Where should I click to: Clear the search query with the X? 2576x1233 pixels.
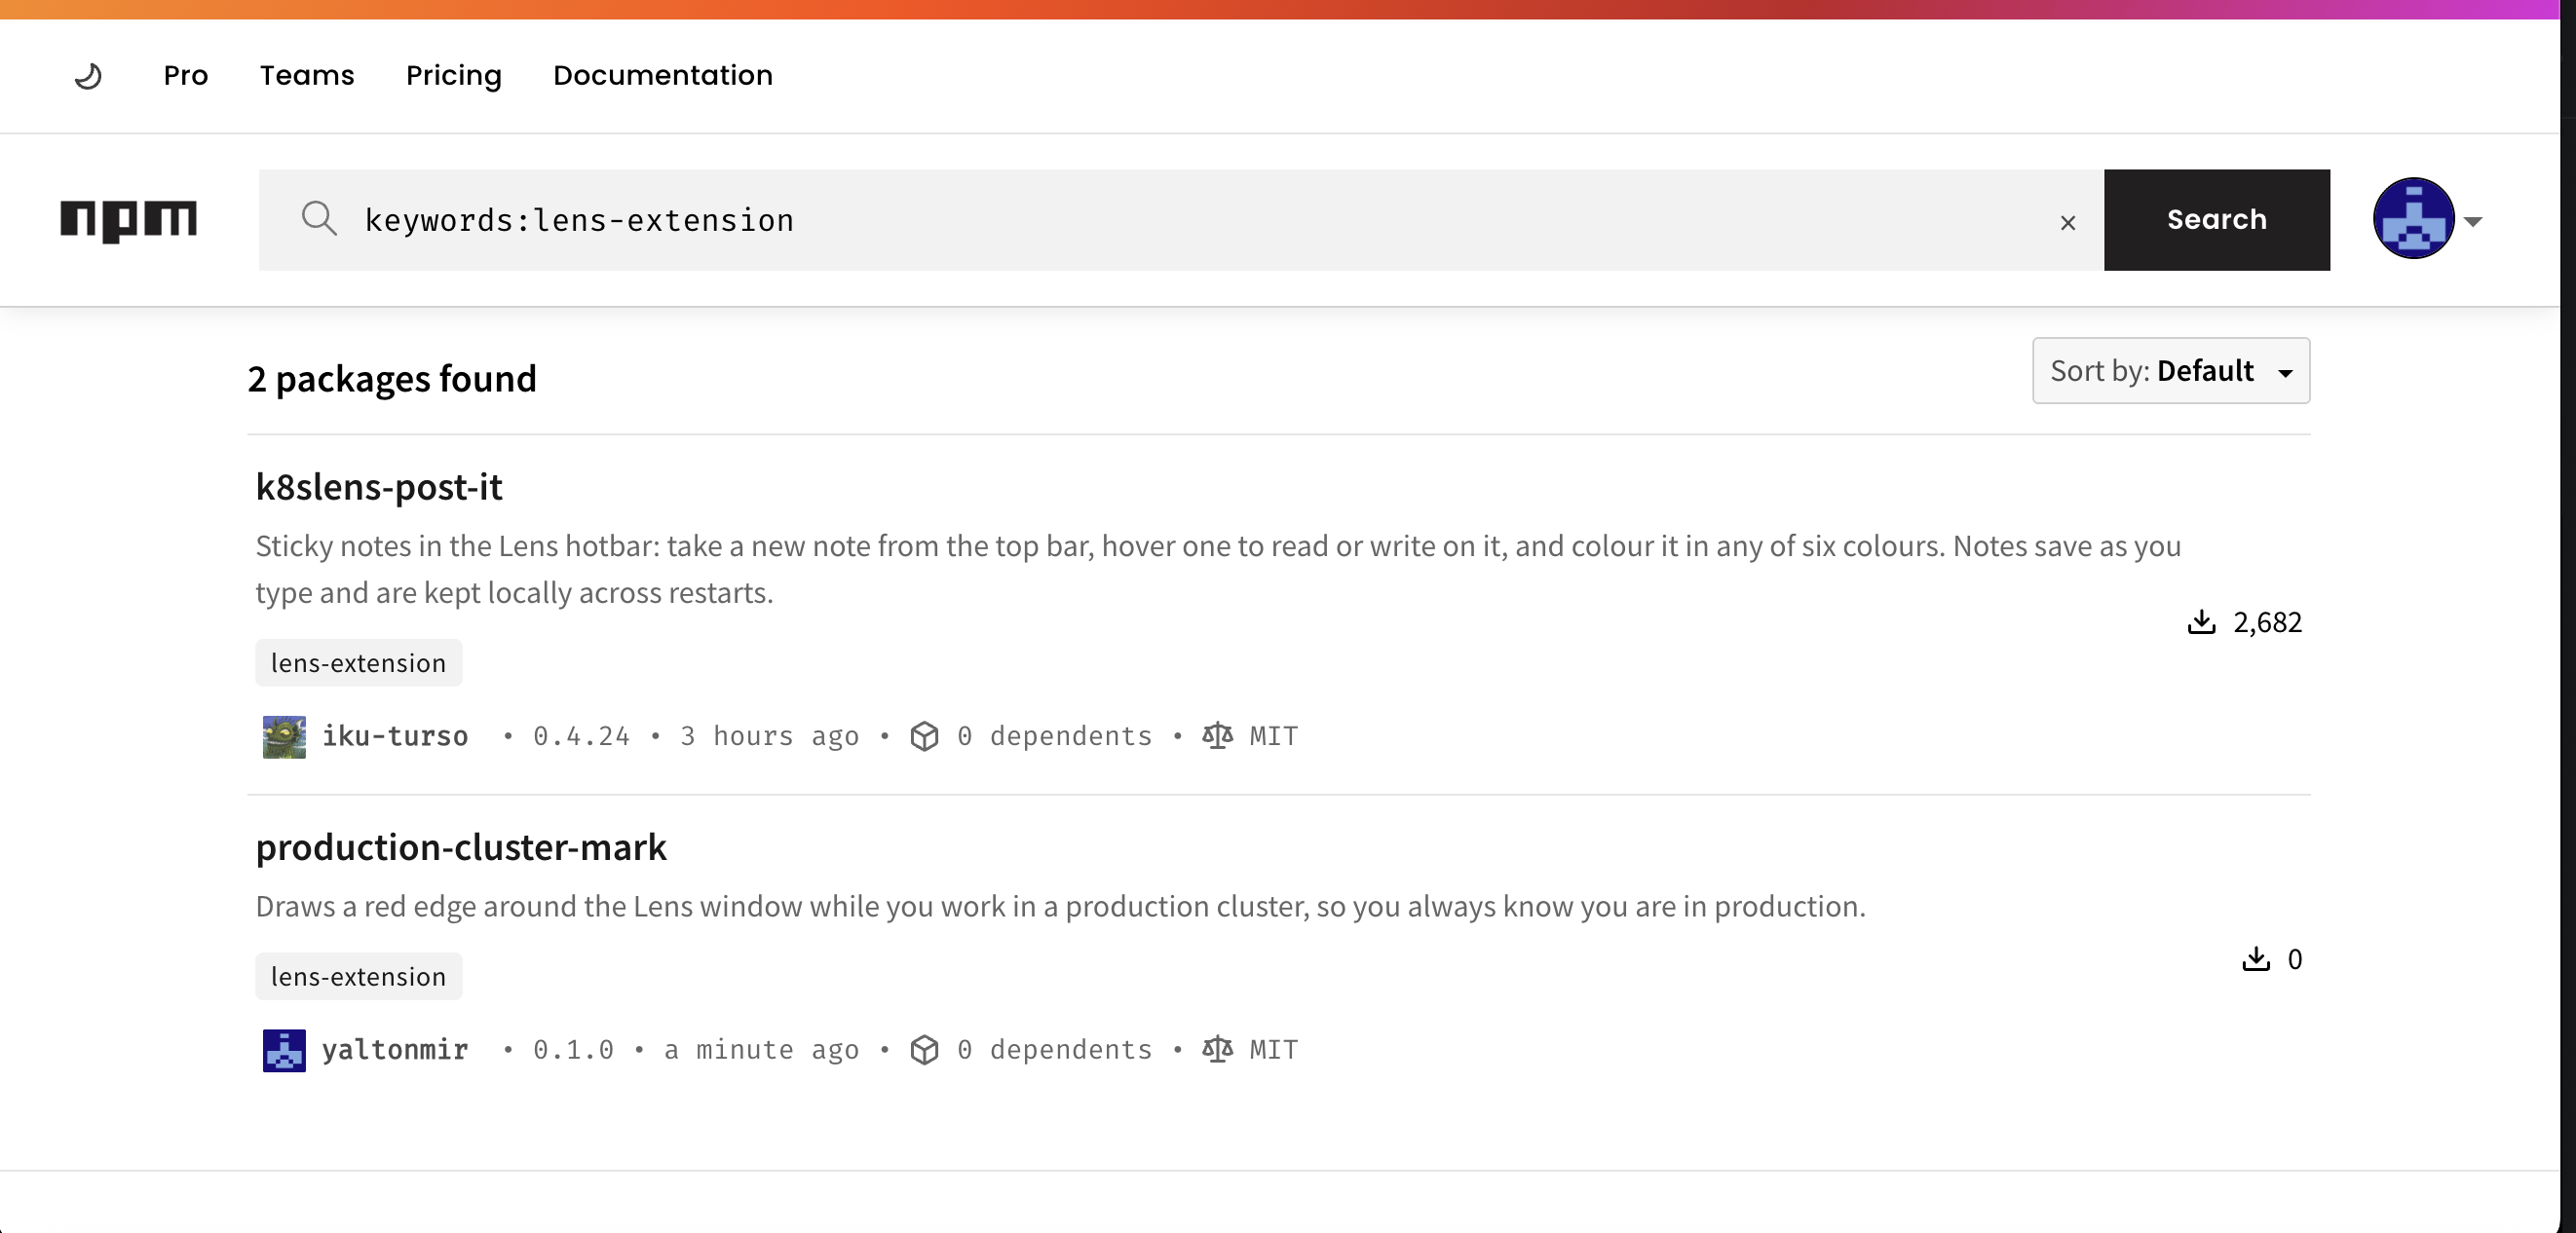2067,223
